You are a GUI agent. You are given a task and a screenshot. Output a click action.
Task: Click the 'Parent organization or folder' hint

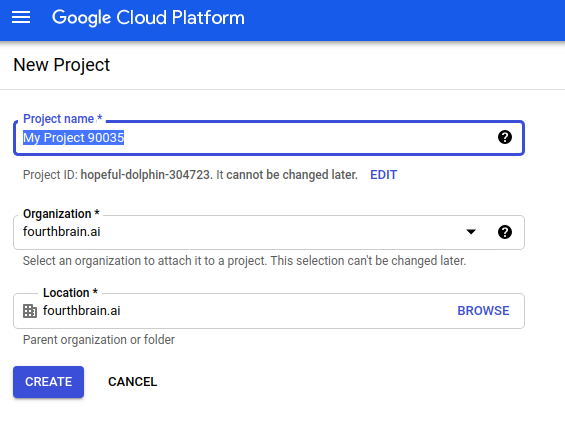click(x=99, y=340)
